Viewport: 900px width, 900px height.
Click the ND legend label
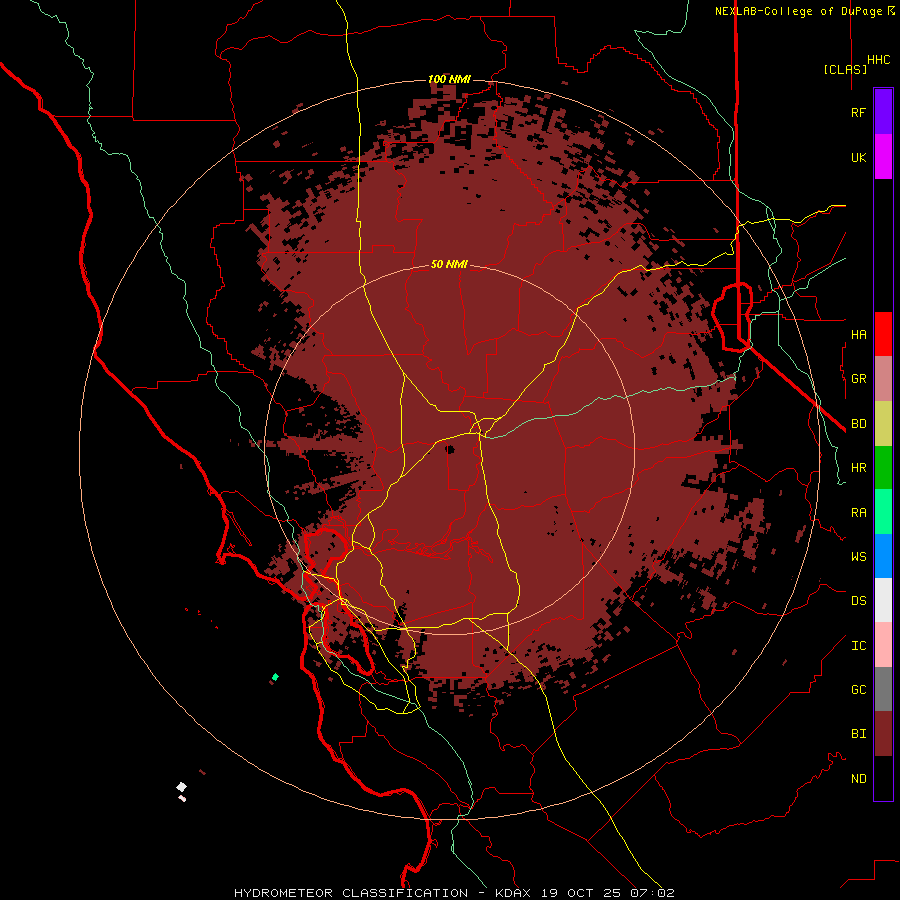[x=858, y=778]
